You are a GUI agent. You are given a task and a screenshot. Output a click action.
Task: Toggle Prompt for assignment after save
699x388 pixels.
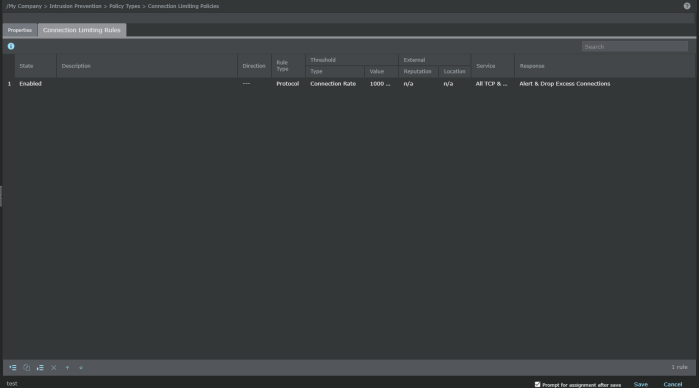click(537, 384)
